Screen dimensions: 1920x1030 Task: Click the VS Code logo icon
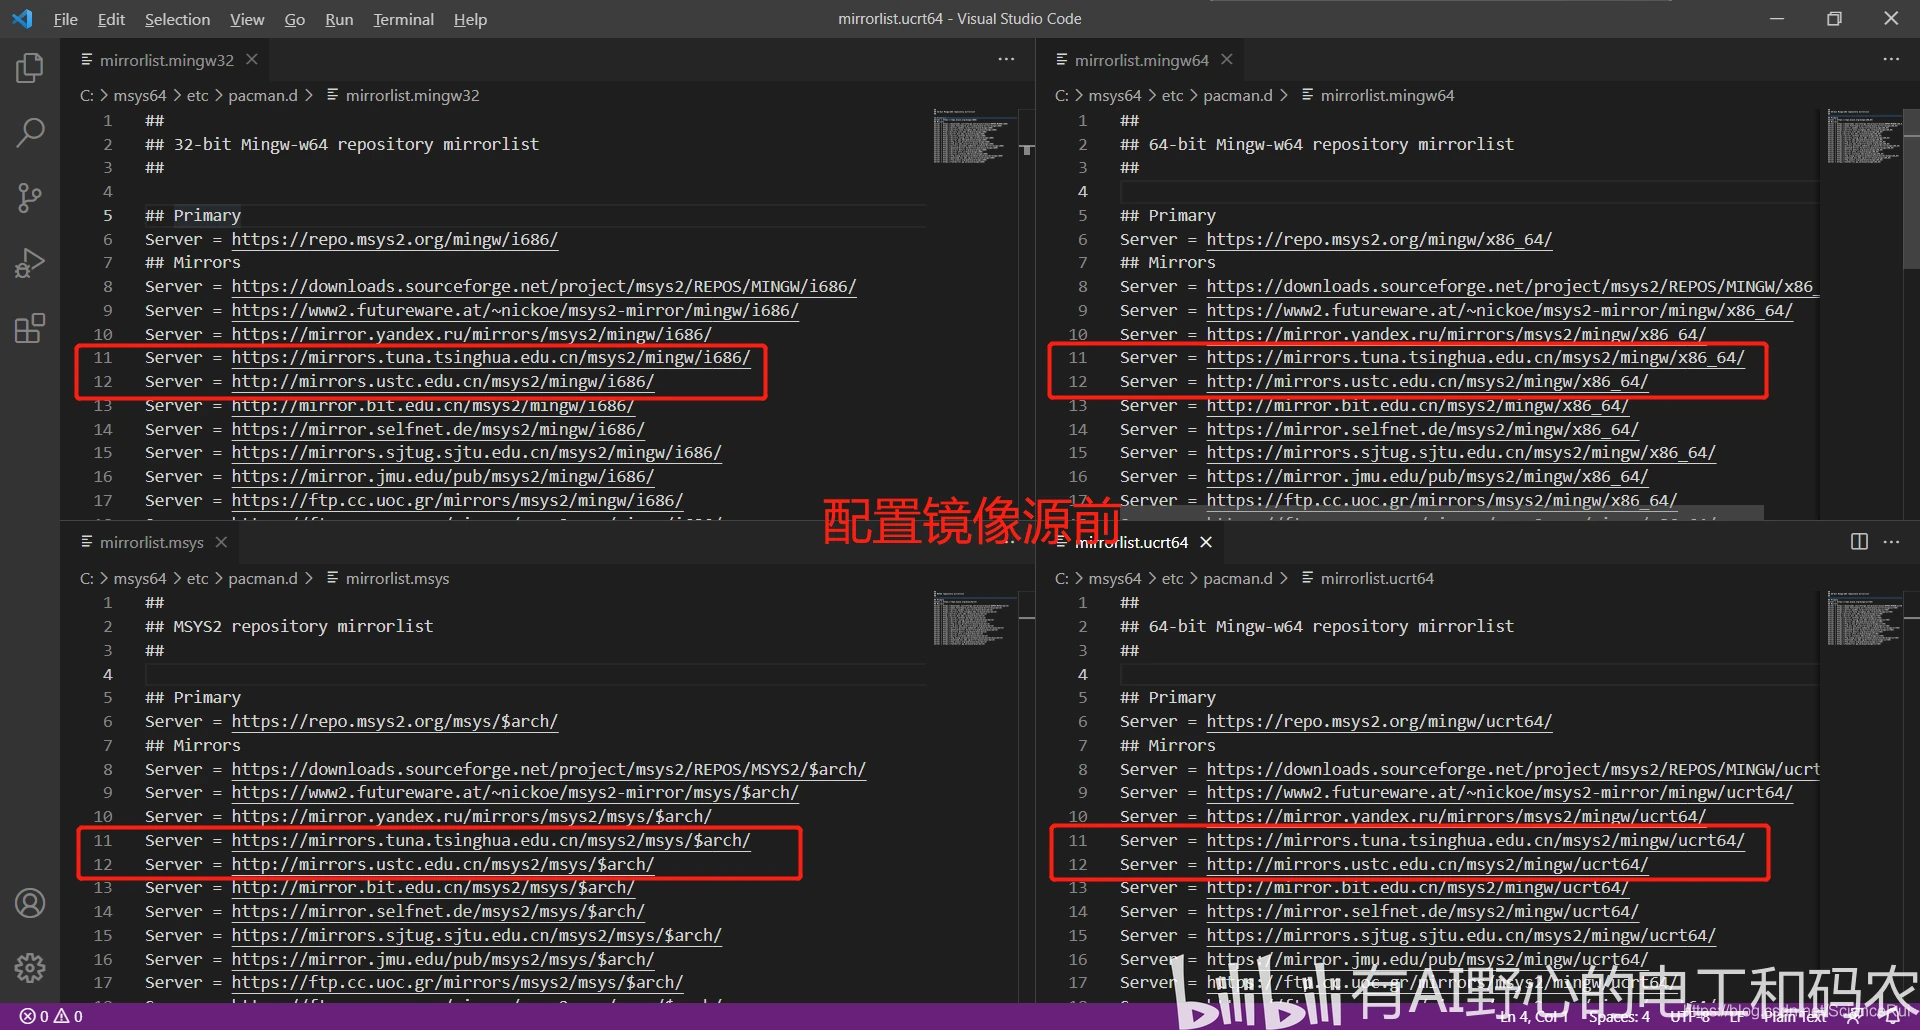tap(22, 19)
